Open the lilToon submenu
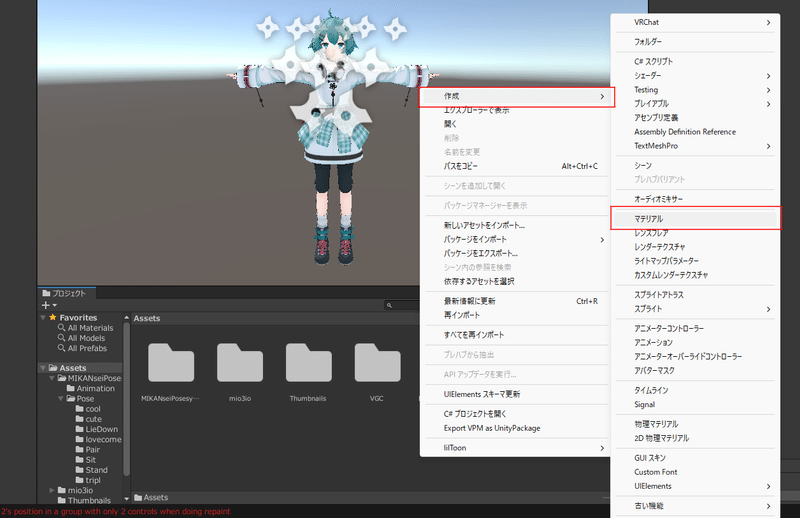 pyautogui.click(x=516, y=448)
